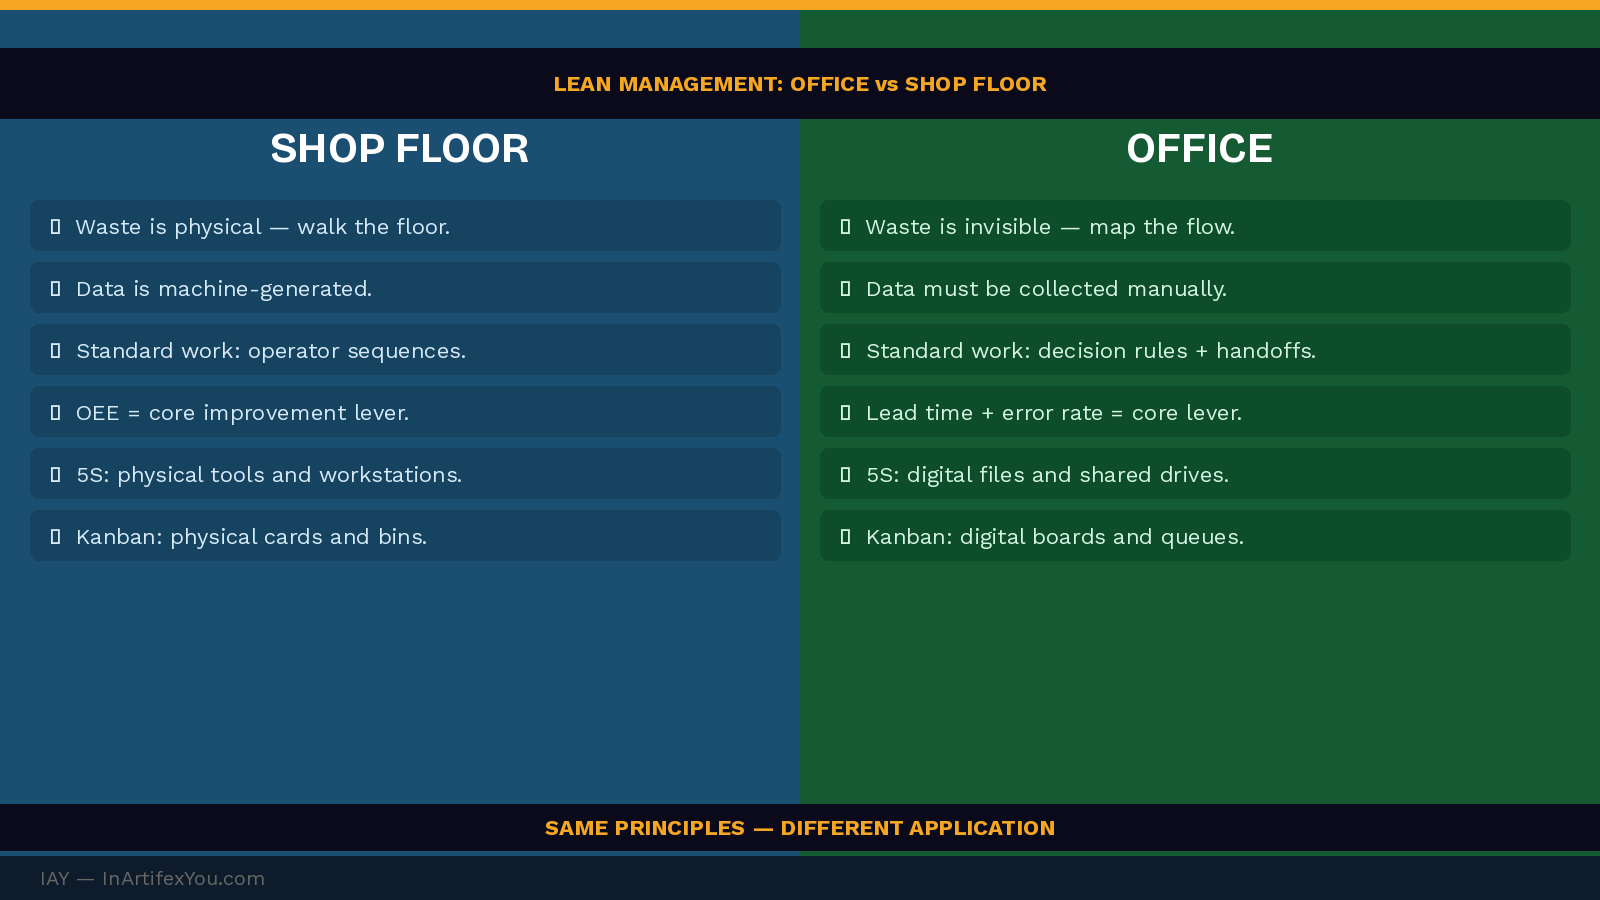
Task: Select the 'SHOP FLOOR' column heading
Action: click(400, 149)
